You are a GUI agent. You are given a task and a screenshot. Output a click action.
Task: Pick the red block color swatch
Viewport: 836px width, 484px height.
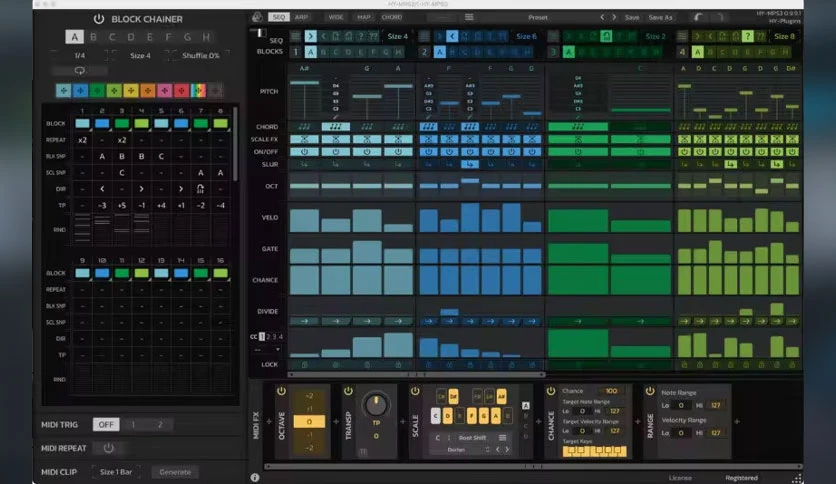pos(181,91)
